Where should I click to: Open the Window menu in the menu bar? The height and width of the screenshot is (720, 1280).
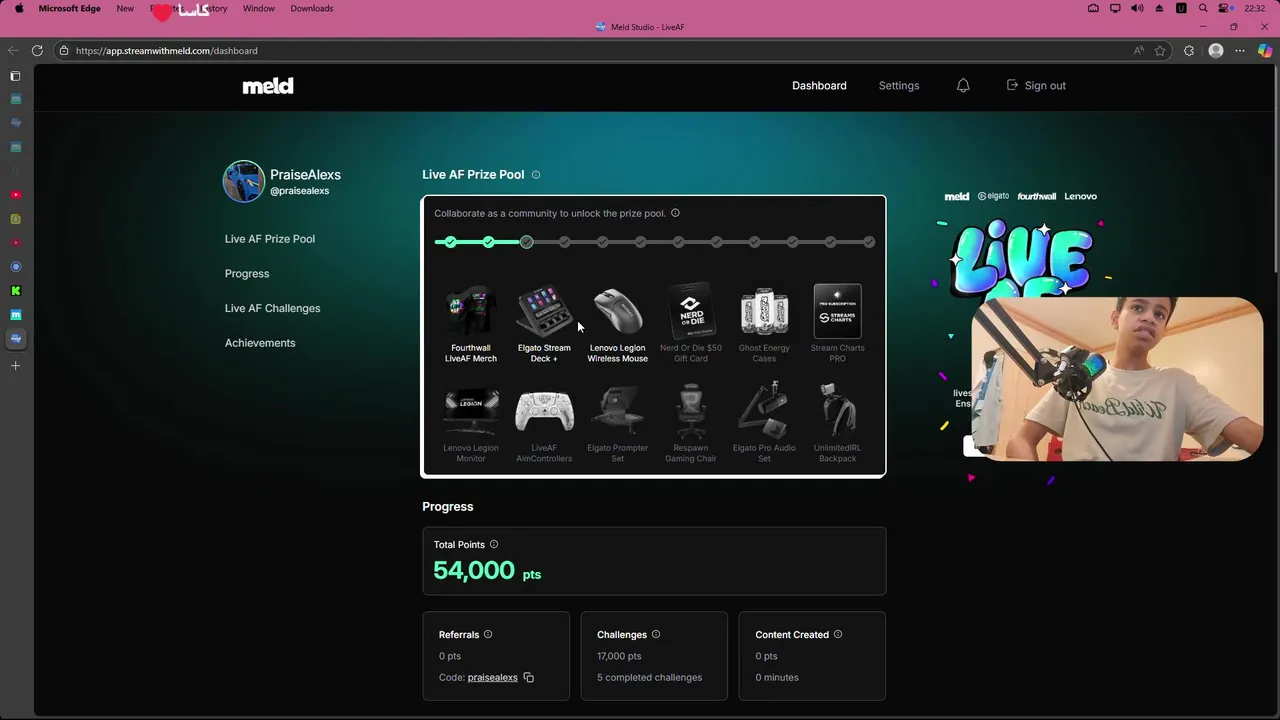coord(258,8)
